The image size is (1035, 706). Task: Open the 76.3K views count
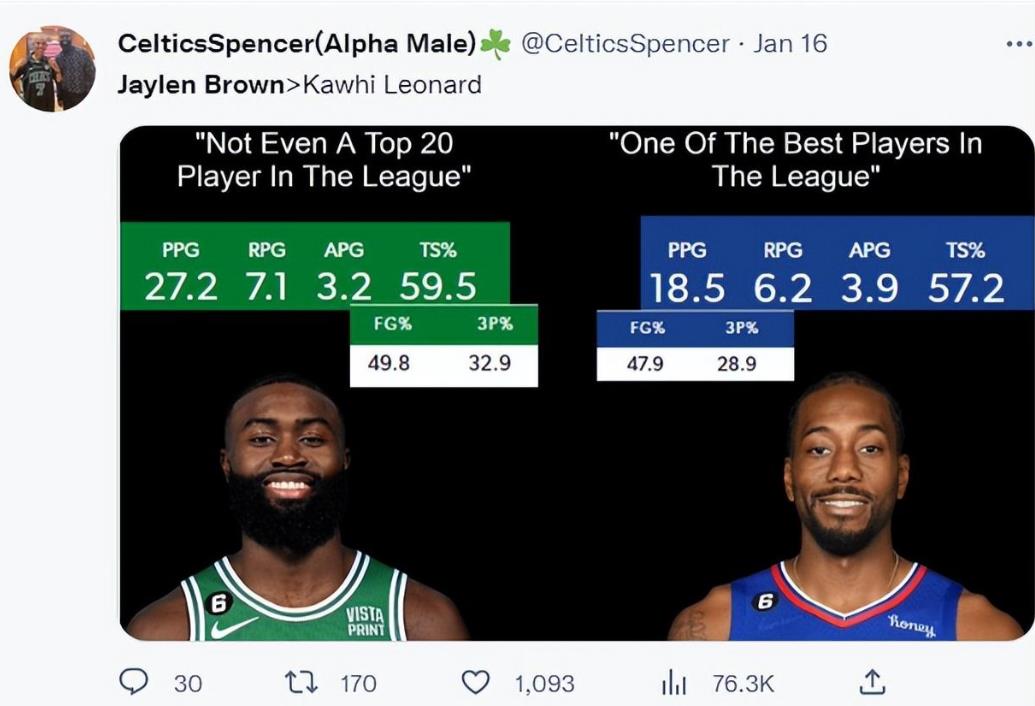tap(743, 684)
